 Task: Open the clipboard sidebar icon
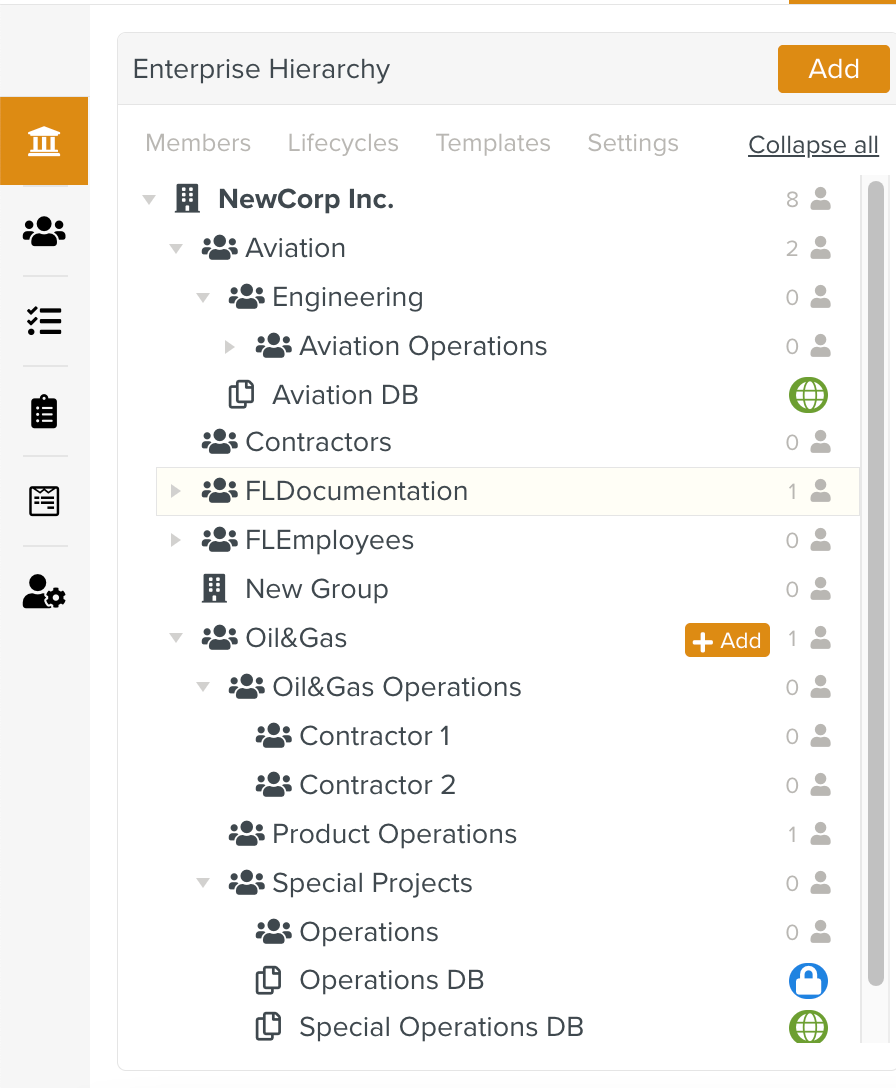[44, 411]
